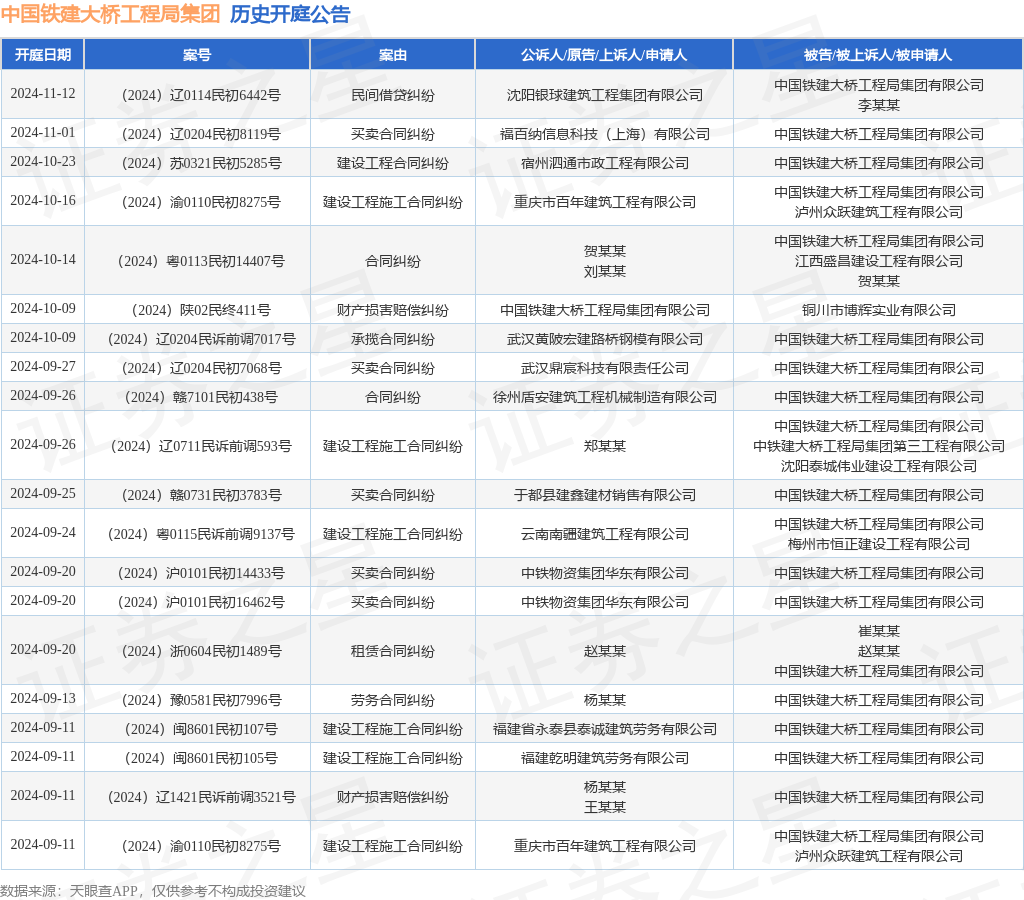Select case number (2024)粤0113民初14407号
The height and width of the screenshot is (900, 1024).
point(201,261)
